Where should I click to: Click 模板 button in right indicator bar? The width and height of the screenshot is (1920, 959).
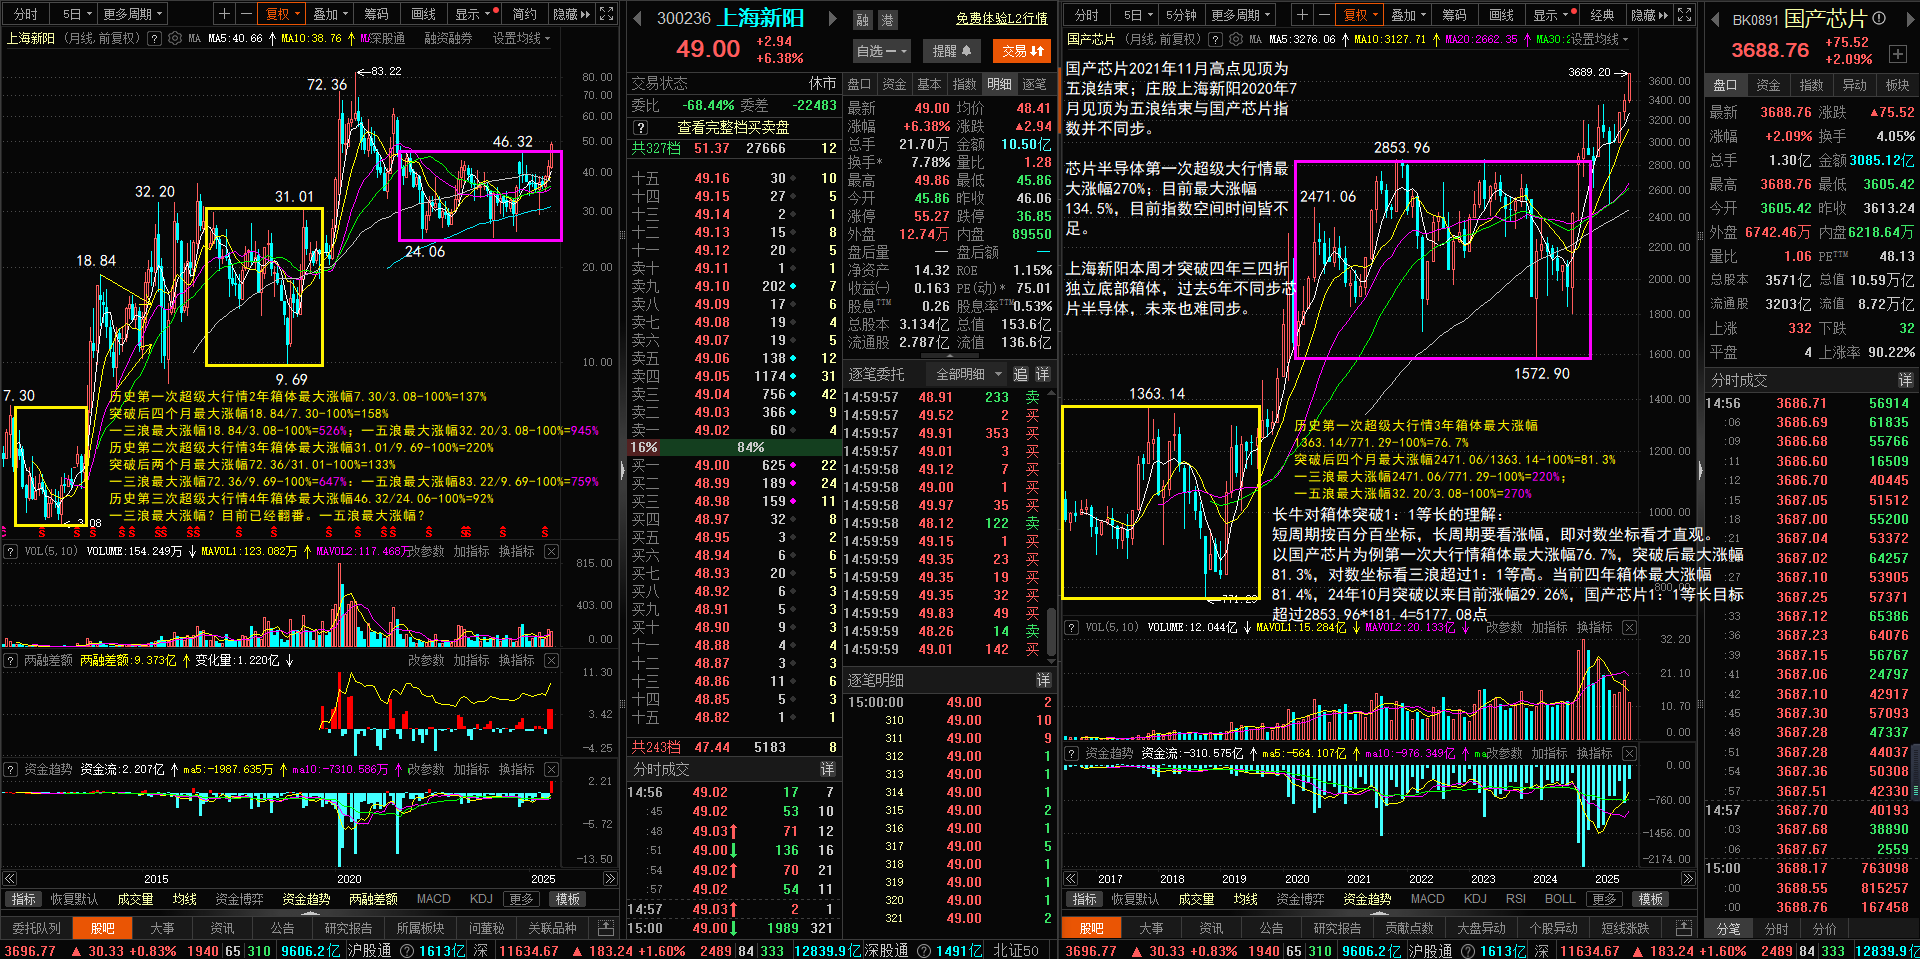1650,899
